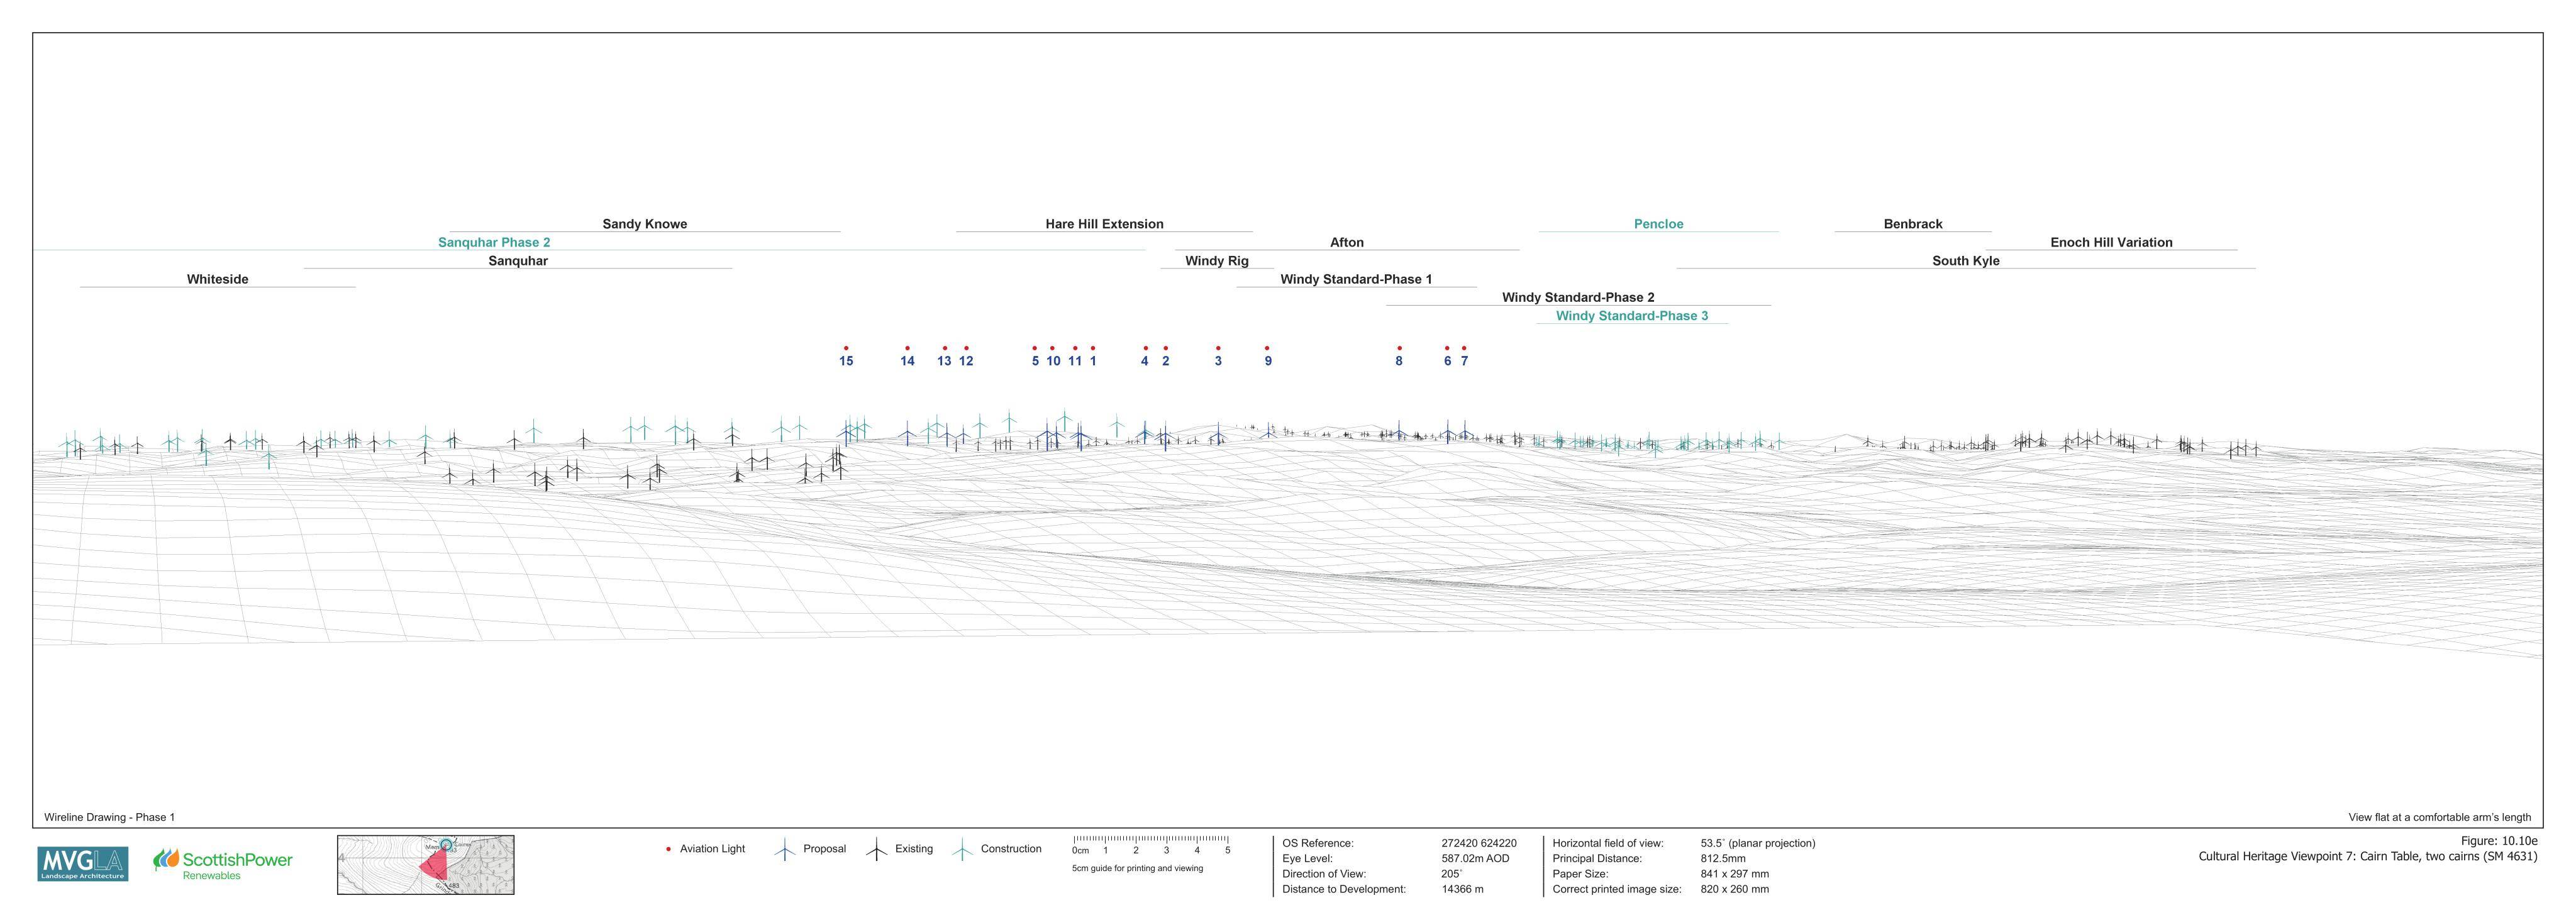
Task: Select the Windy Standard-Phase 2 label
Action: tap(1578, 297)
